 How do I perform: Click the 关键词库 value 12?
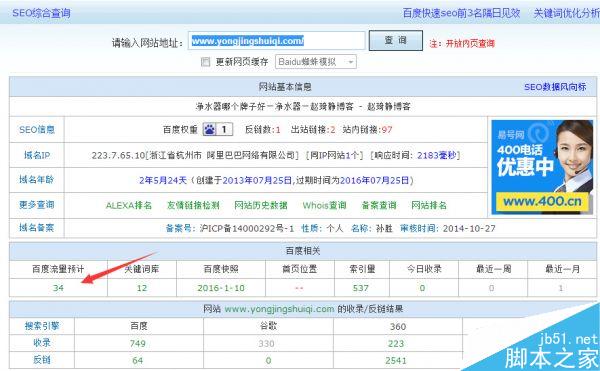[142, 288]
